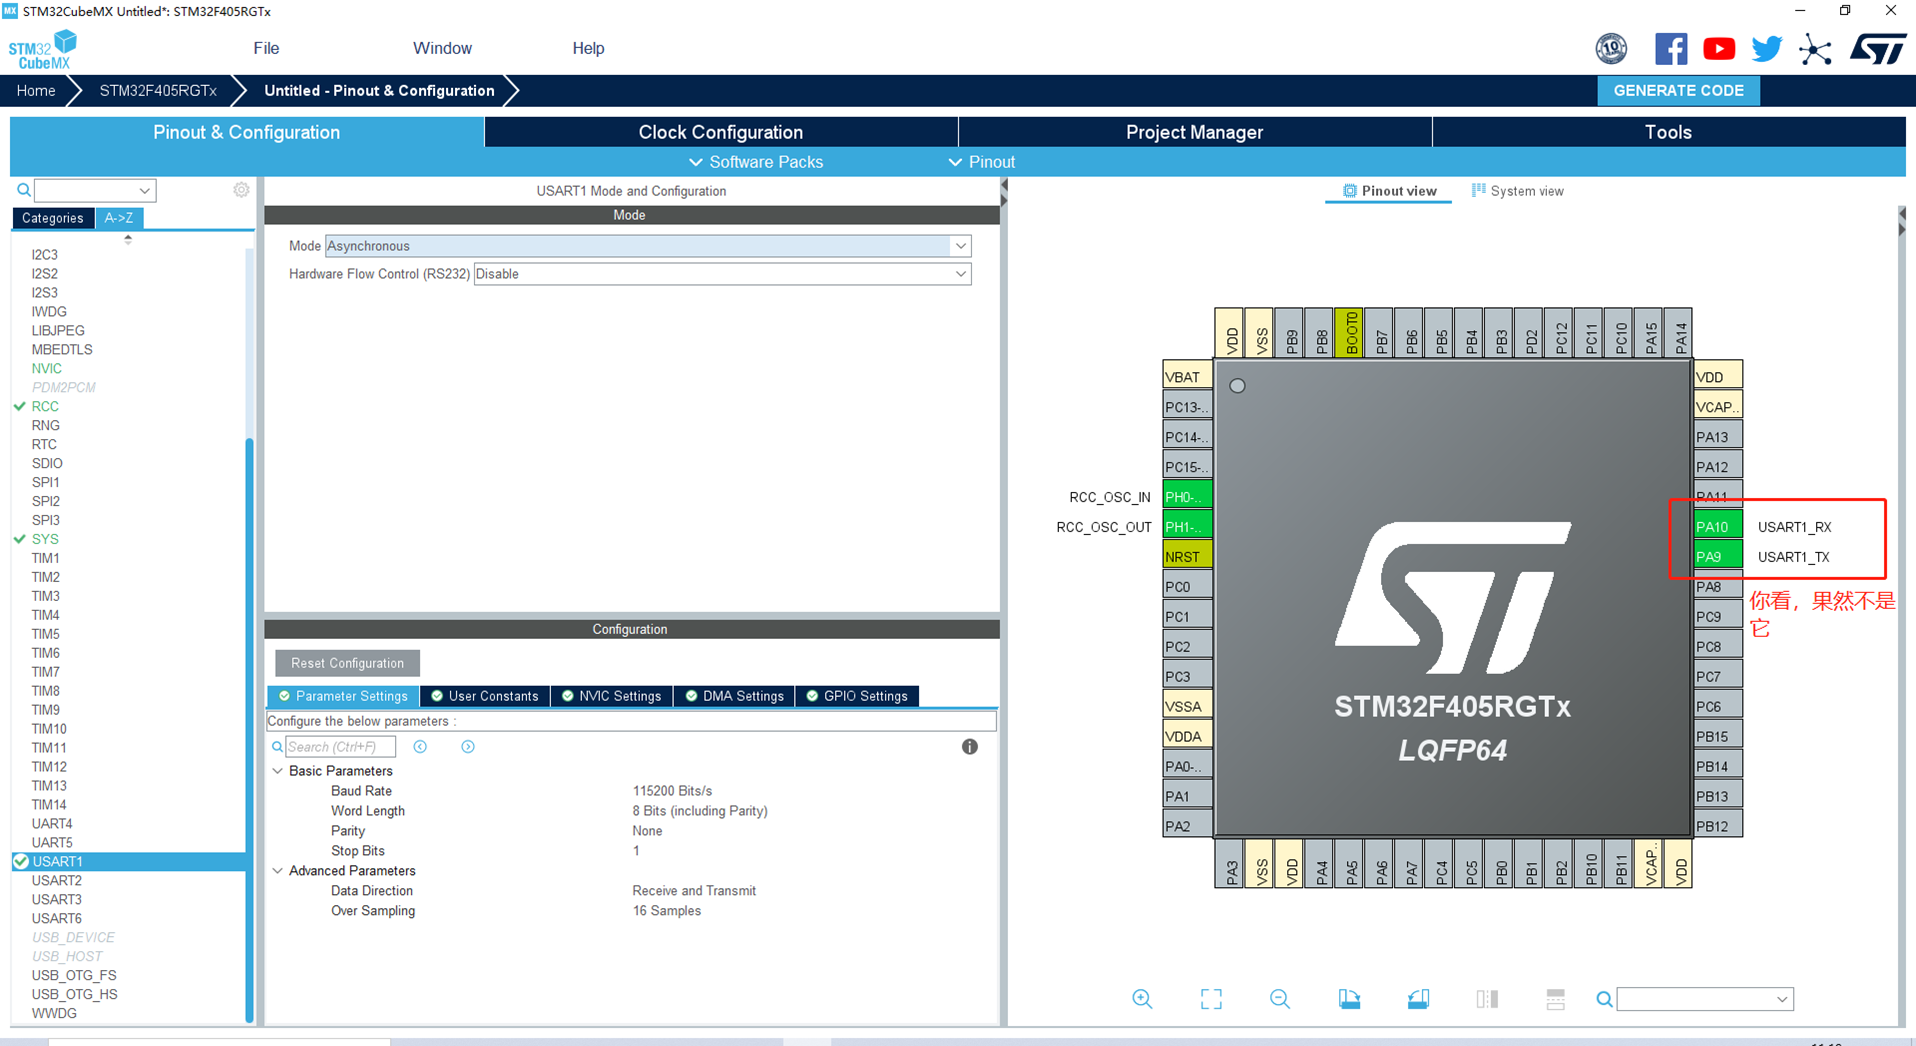Open the User Constants tab
The image size is (1916, 1046).
pyautogui.click(x=485, y=696)
